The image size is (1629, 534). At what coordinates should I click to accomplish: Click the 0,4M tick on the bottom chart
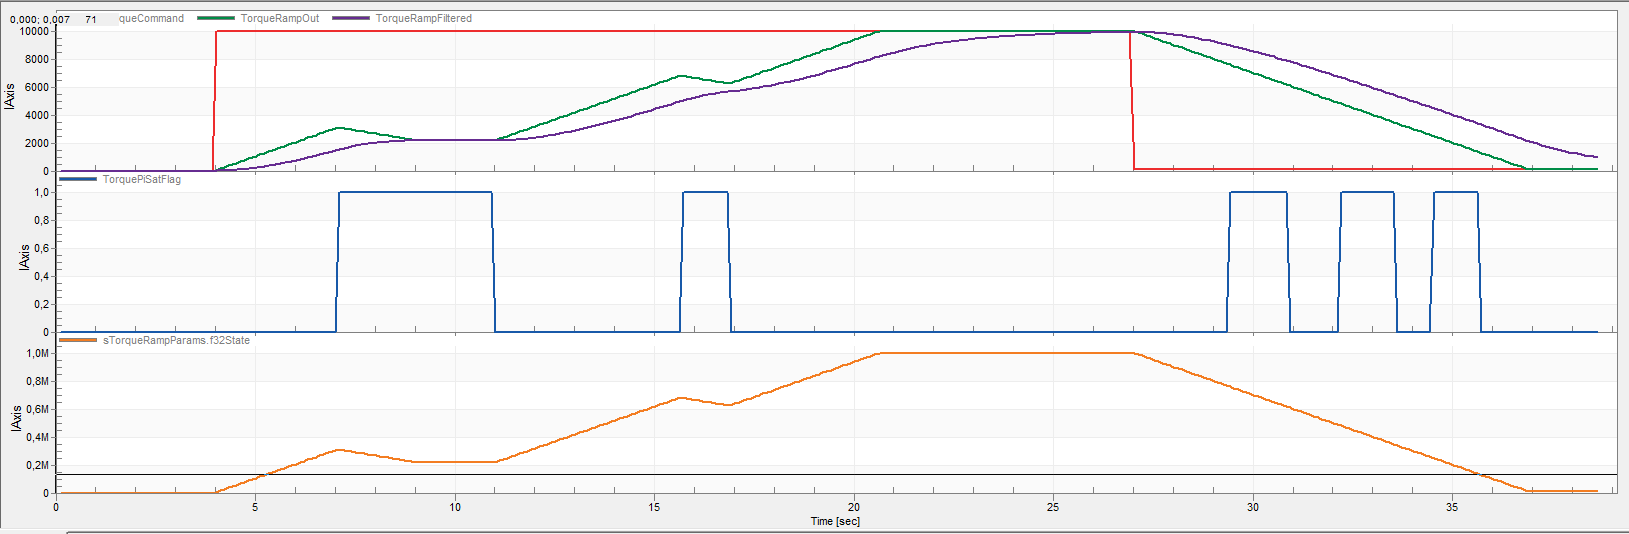pyautogui.click(x=38, y=438)
